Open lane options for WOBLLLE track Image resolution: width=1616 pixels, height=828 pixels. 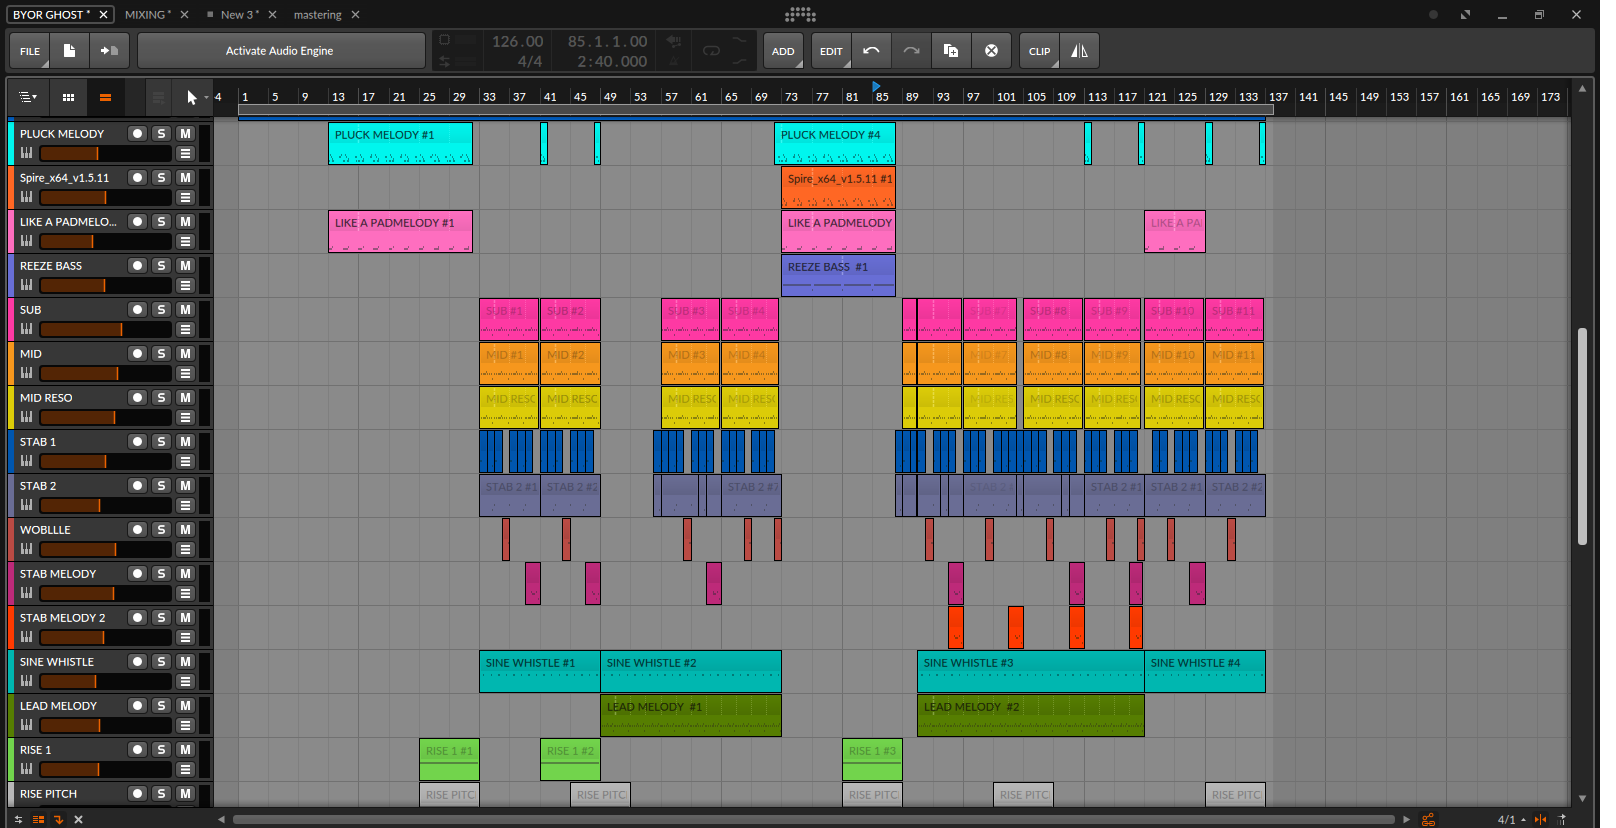coord(185,550)
